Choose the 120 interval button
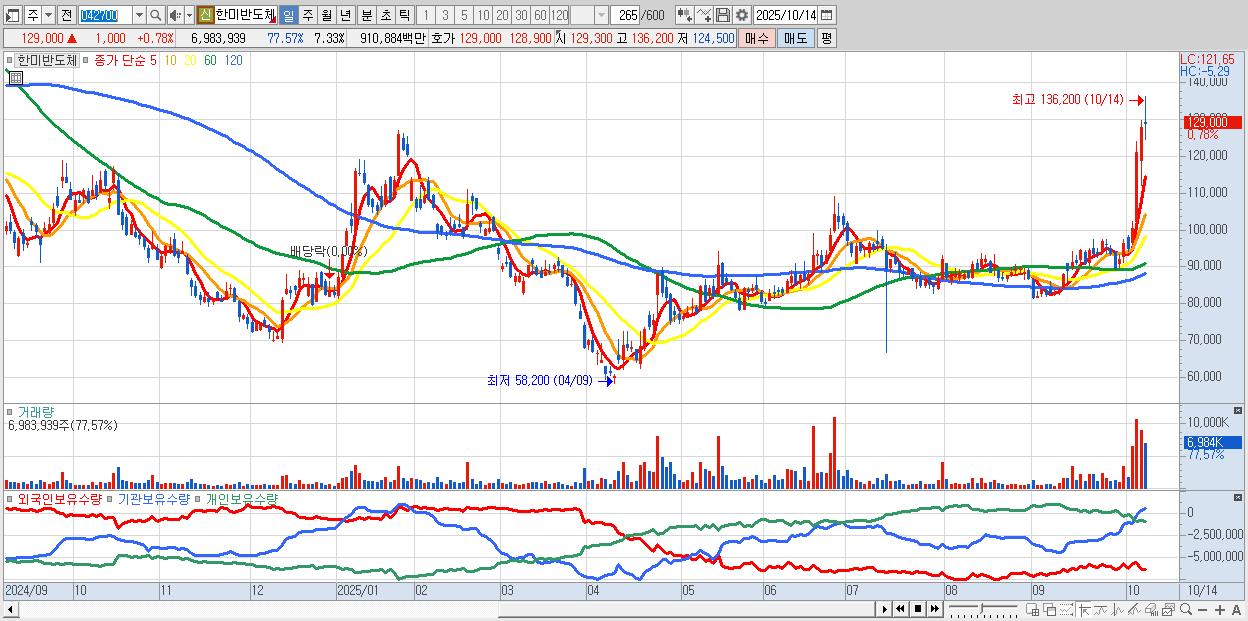Screen dimensions: 1248x621 pos(559,16)
